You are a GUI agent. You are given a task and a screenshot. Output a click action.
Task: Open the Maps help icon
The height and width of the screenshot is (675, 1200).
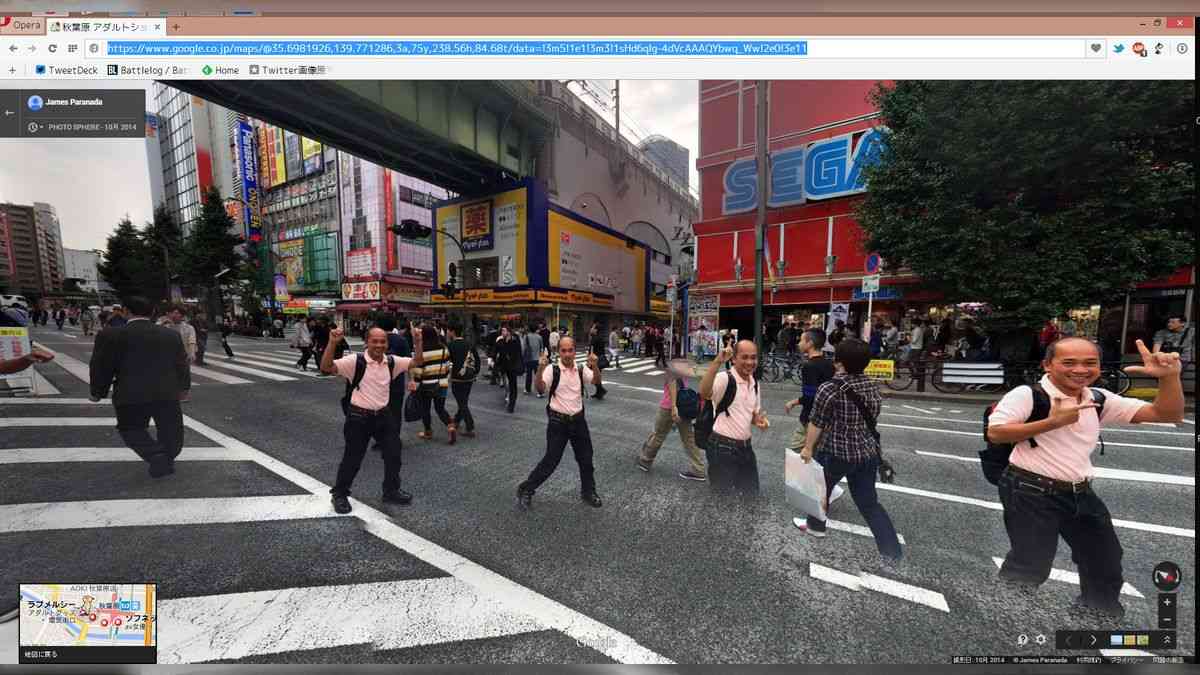pos(1023,640)
